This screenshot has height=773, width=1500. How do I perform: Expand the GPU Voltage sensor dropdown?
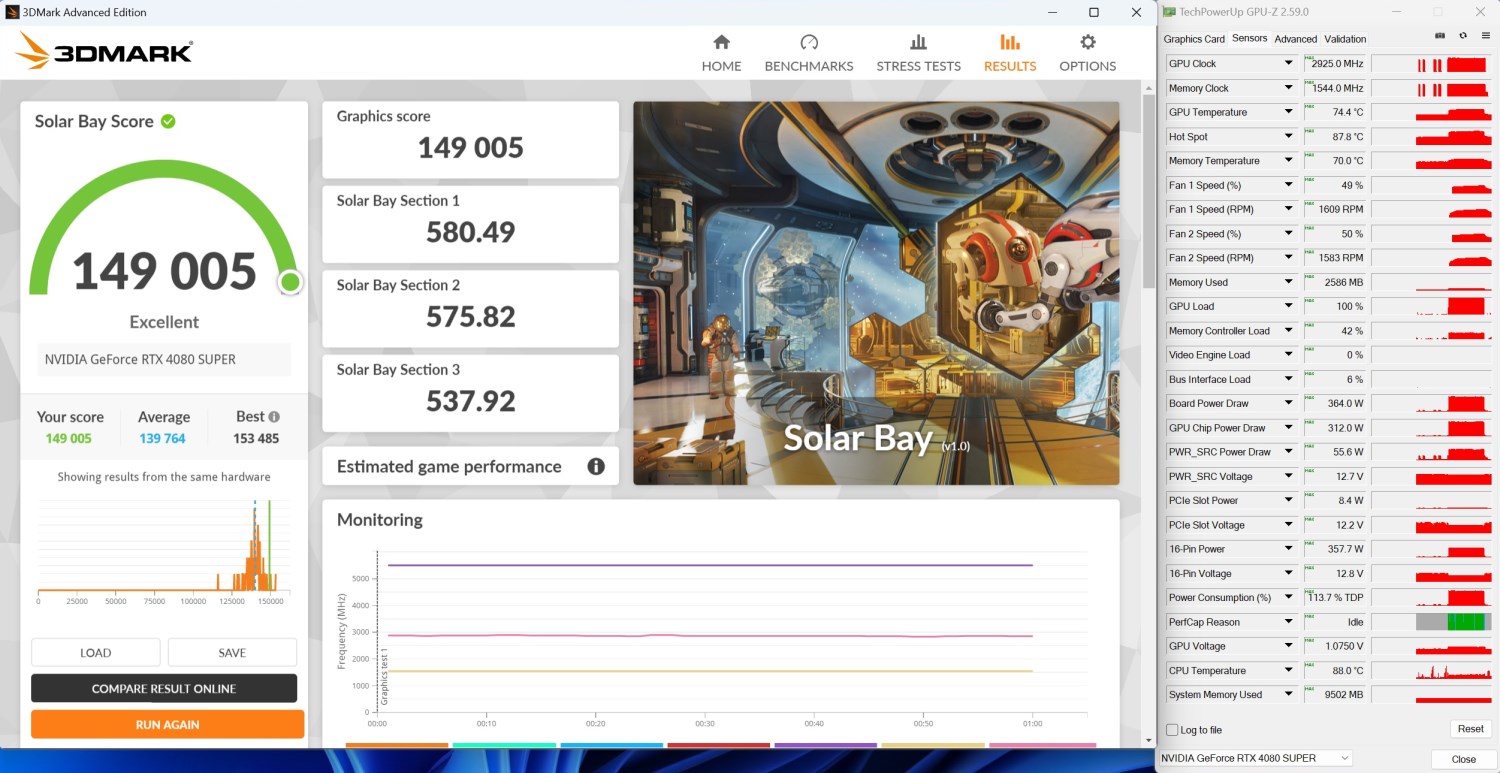point(1289,646)
